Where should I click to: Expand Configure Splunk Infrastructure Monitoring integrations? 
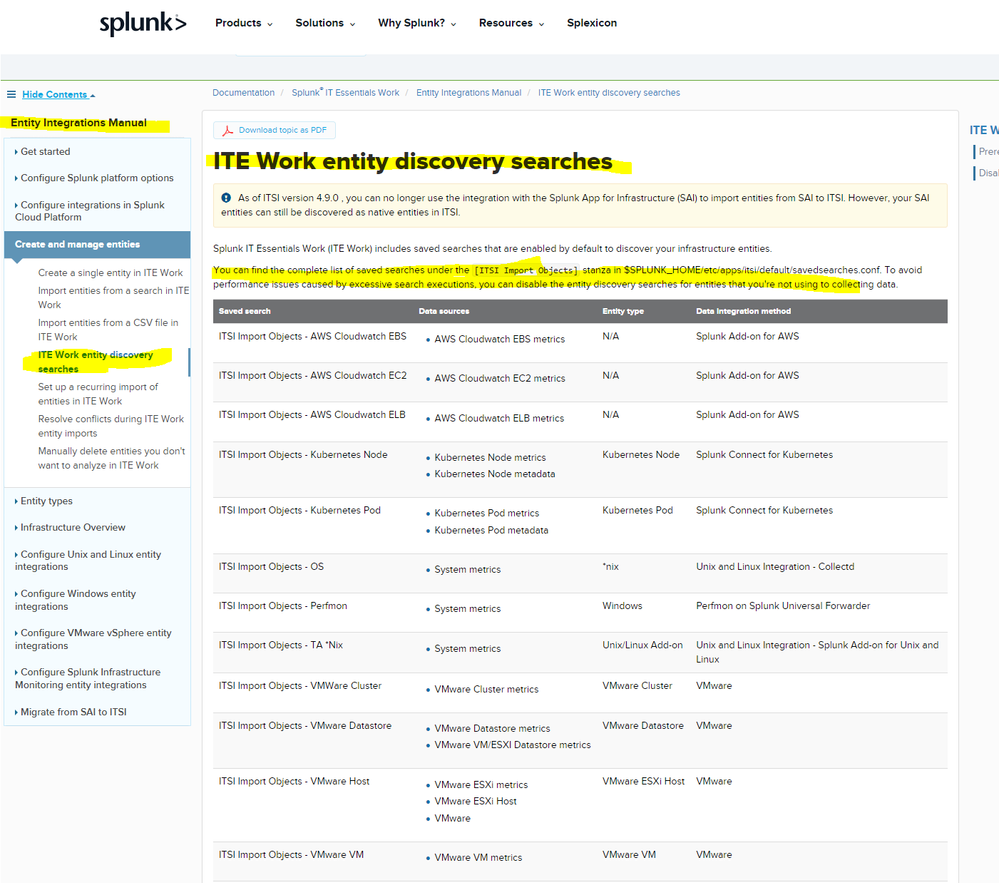[87, 678]
